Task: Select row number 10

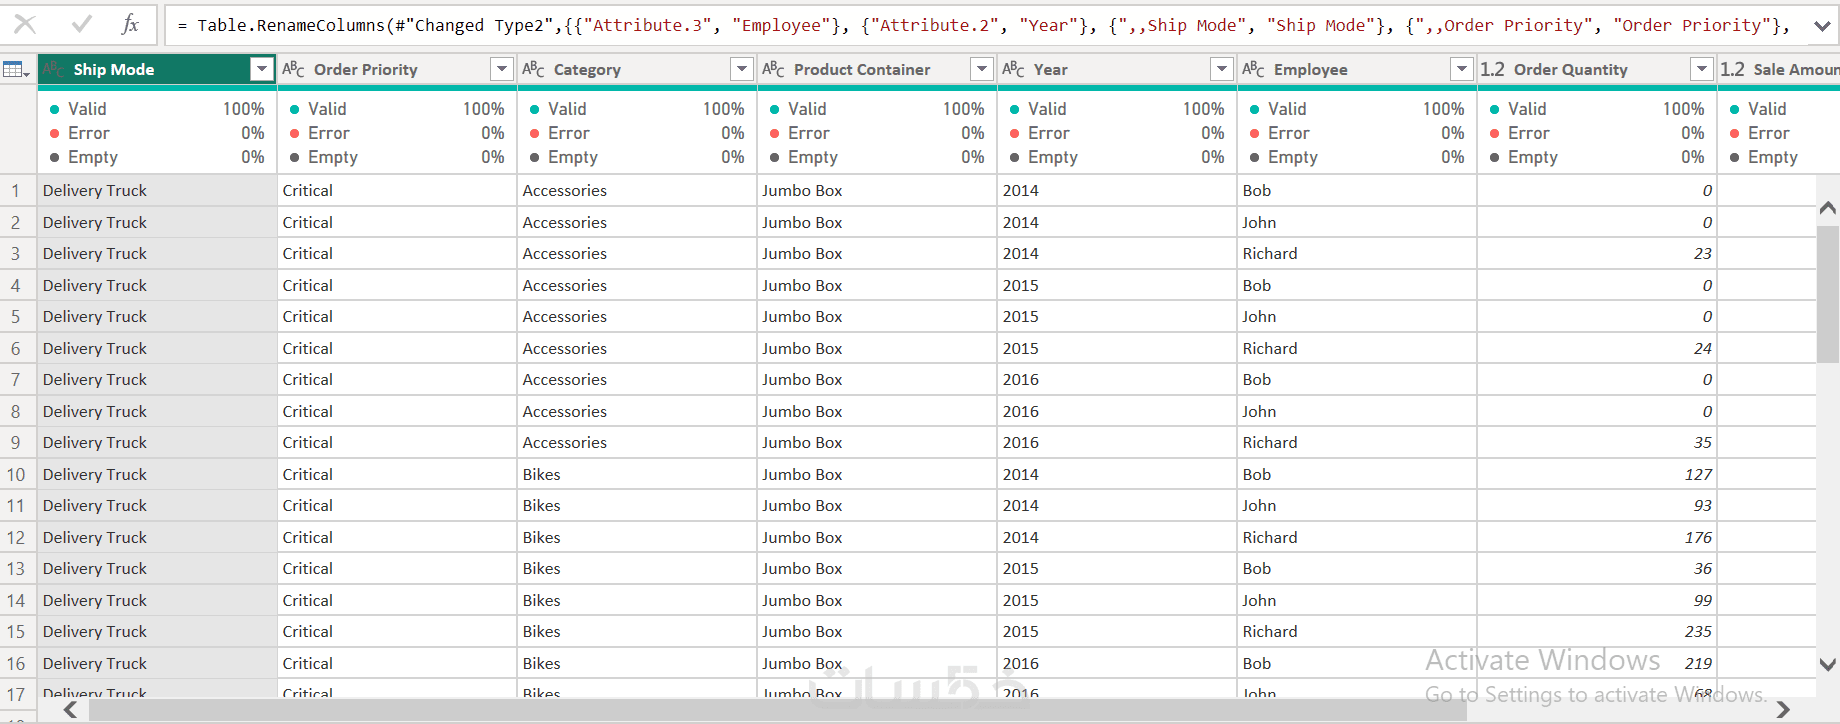Action: (16, 474)
